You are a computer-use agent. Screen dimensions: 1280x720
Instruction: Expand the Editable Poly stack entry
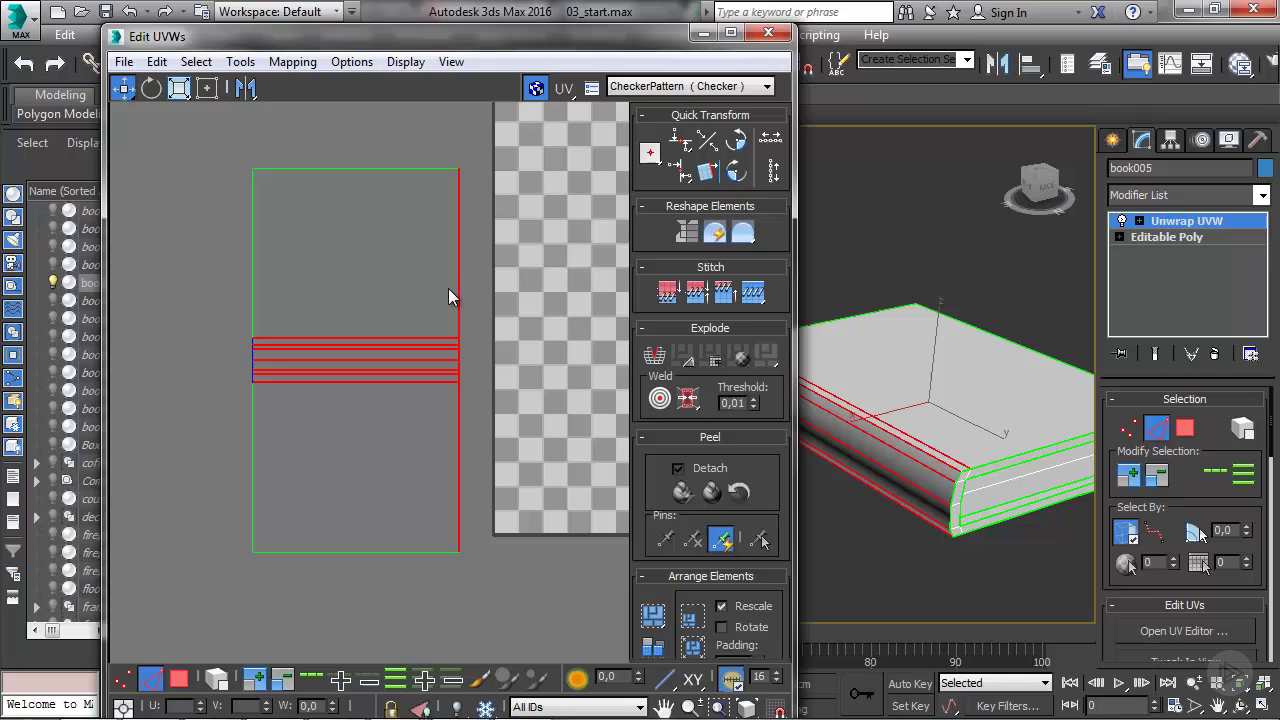tap(1120, 237)
